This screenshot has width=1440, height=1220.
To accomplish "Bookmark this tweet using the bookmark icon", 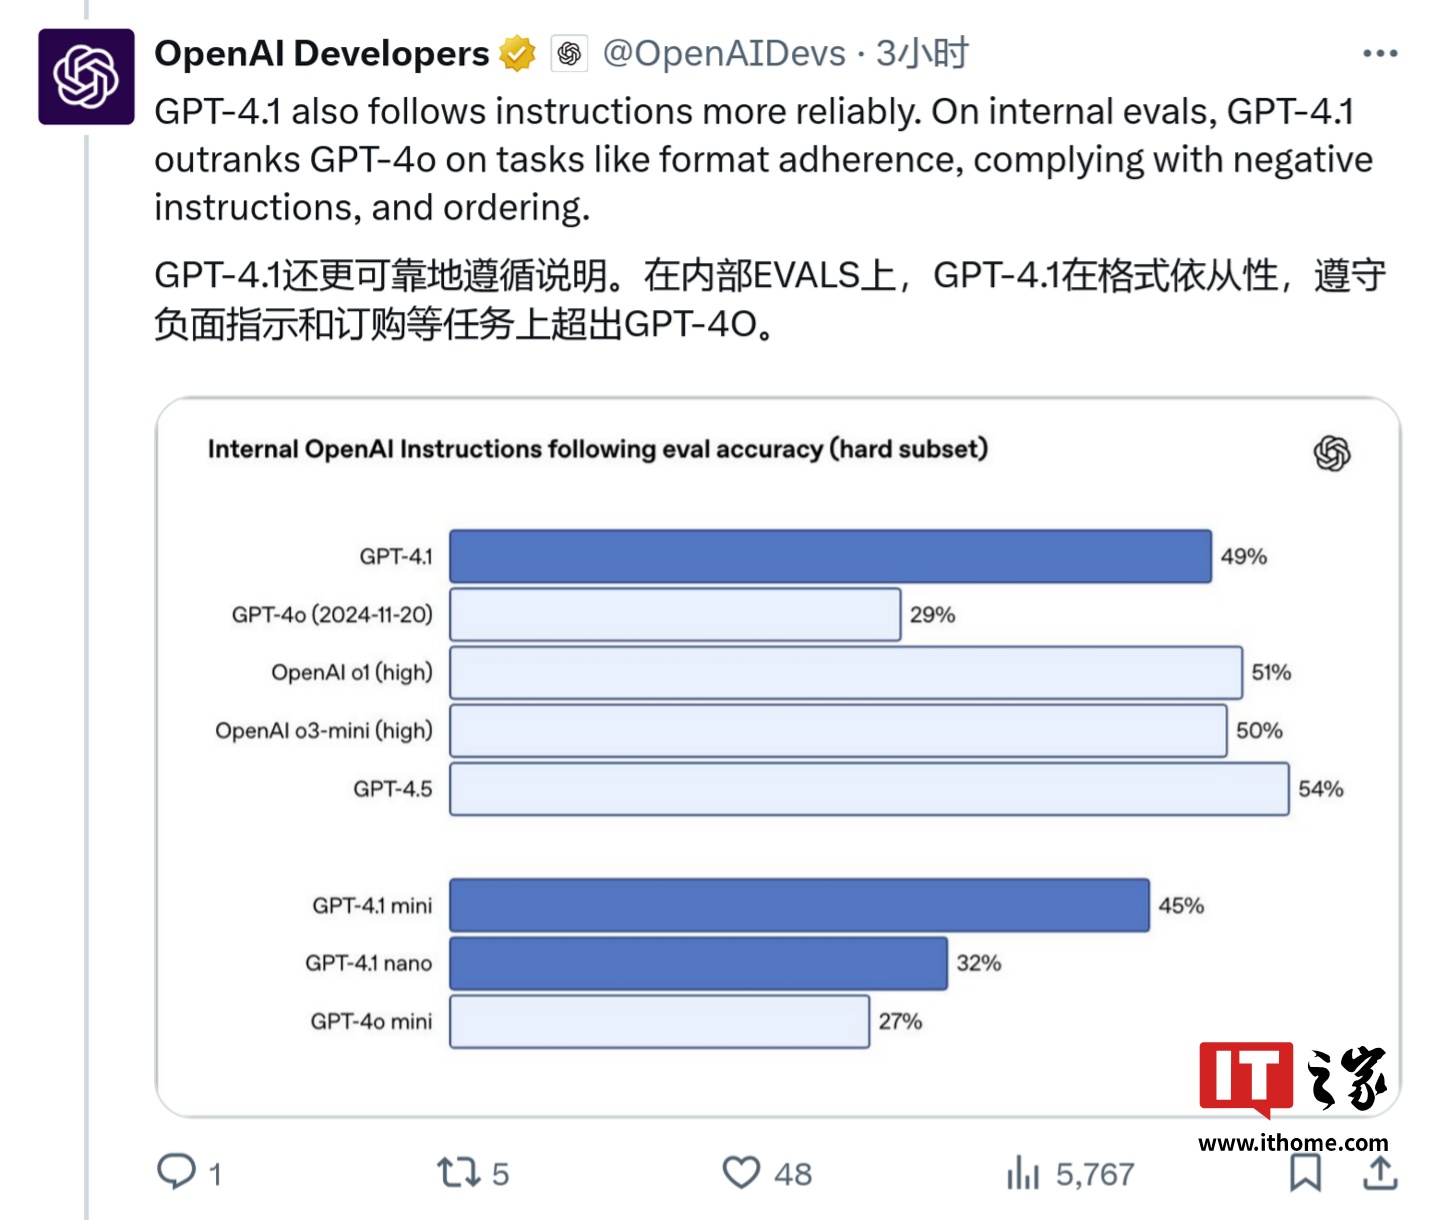I will tap(1305, 1173).
